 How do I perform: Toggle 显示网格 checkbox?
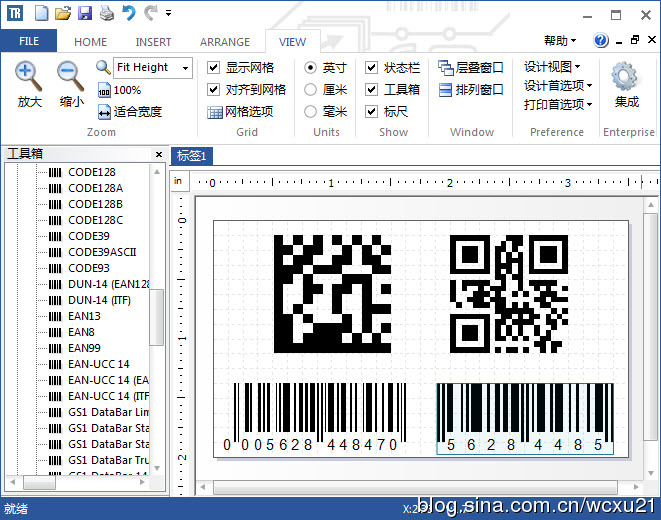214,67
